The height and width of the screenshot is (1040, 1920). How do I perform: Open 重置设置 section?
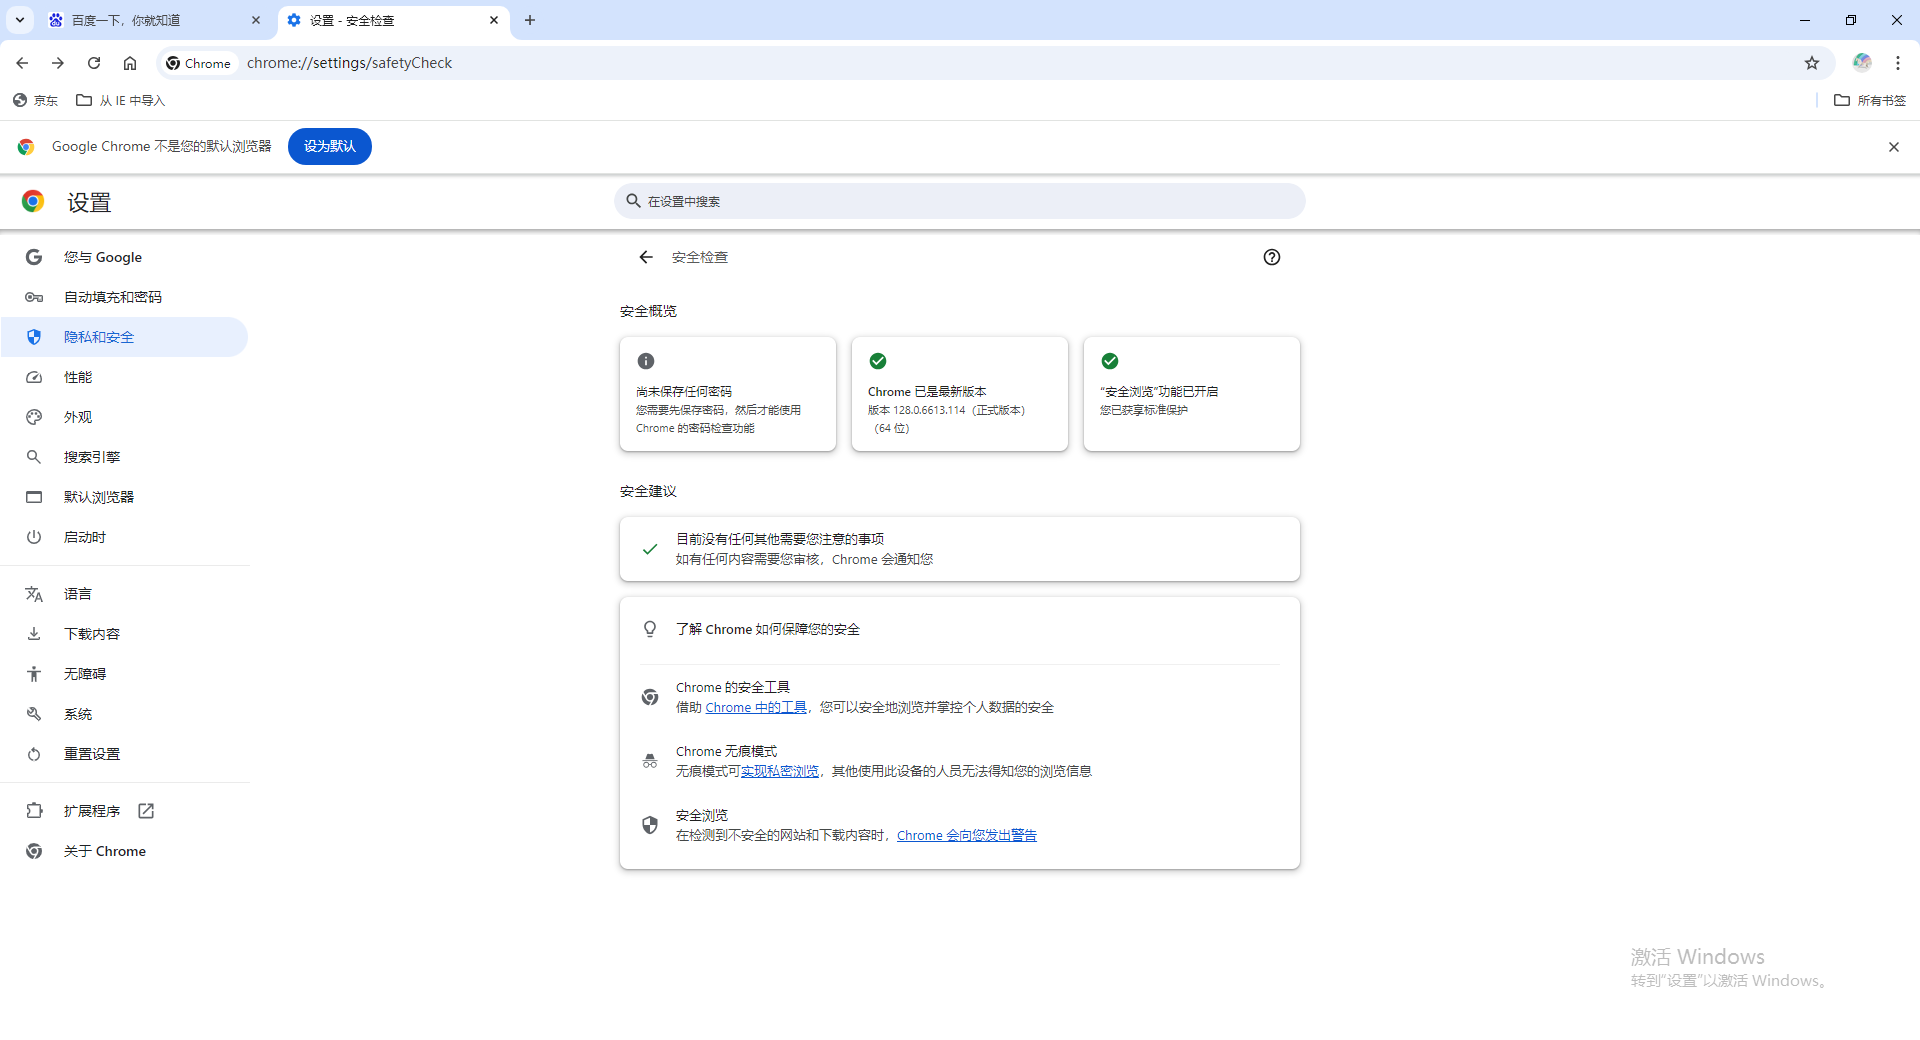click(x=124, y=754)
